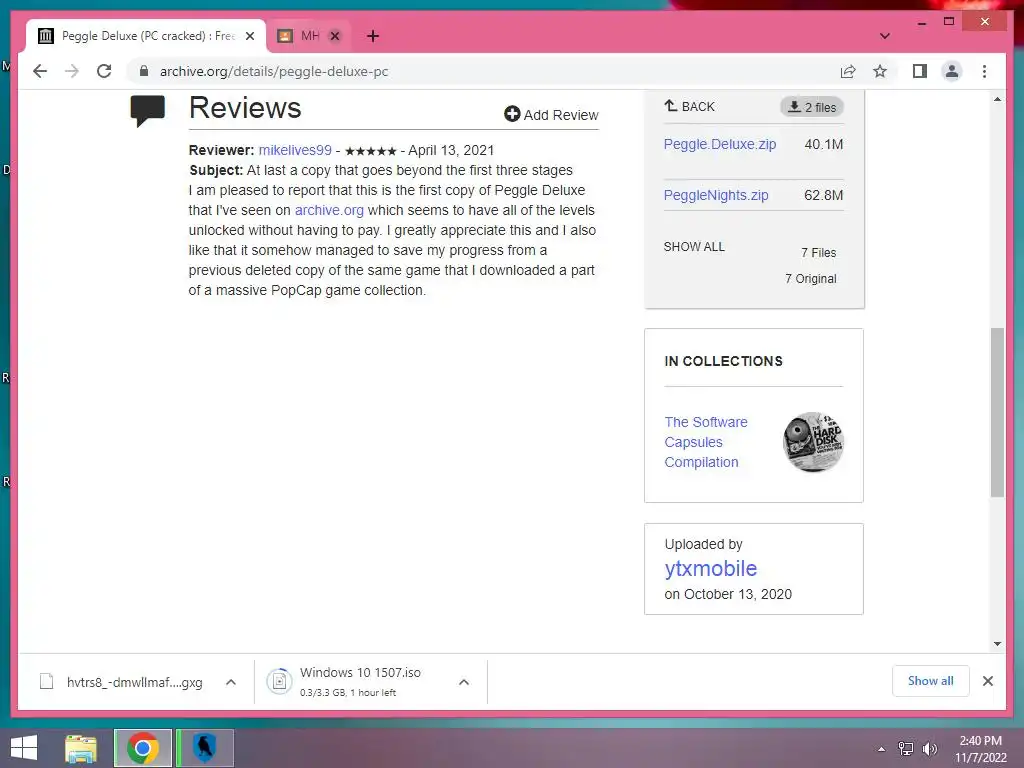Screen dimensions: 1024x768
Task: Click the 7 Files text
Action: [x=818, y=253]
